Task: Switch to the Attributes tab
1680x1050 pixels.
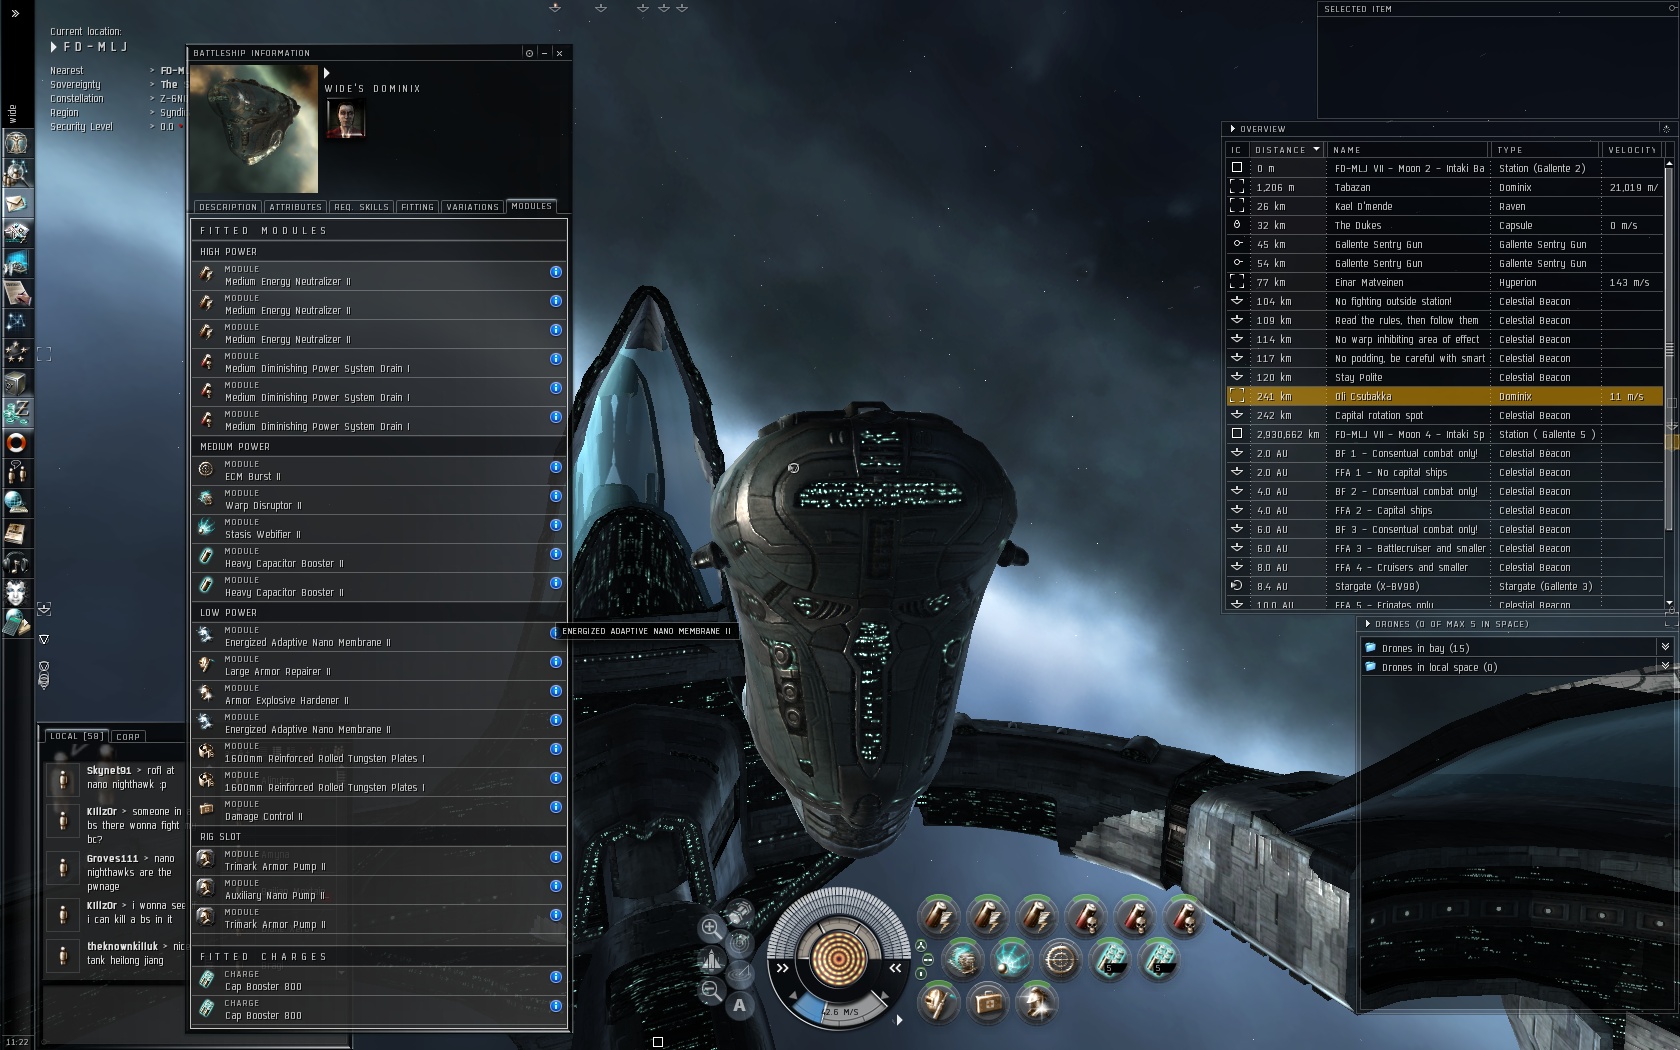Action: (295, 207)
